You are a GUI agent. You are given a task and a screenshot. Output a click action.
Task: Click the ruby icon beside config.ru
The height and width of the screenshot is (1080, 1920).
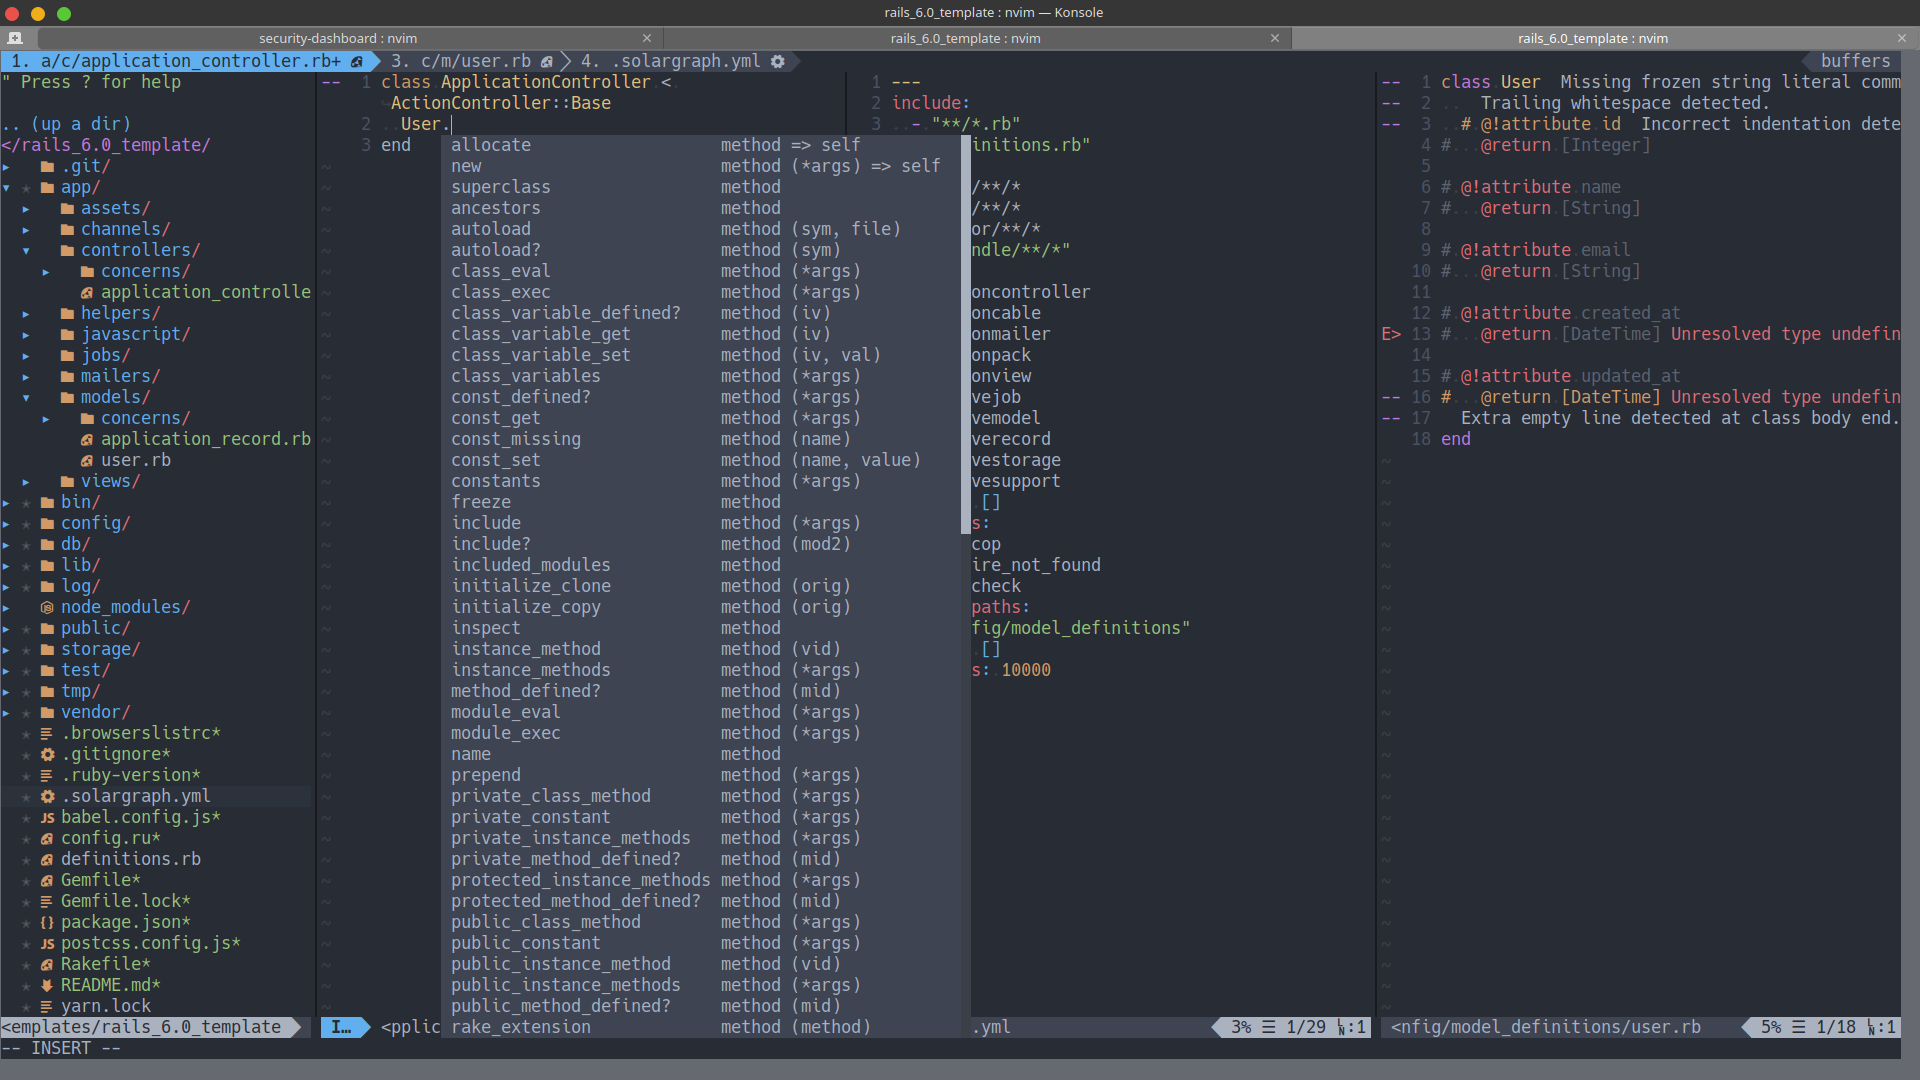[47, 839]
